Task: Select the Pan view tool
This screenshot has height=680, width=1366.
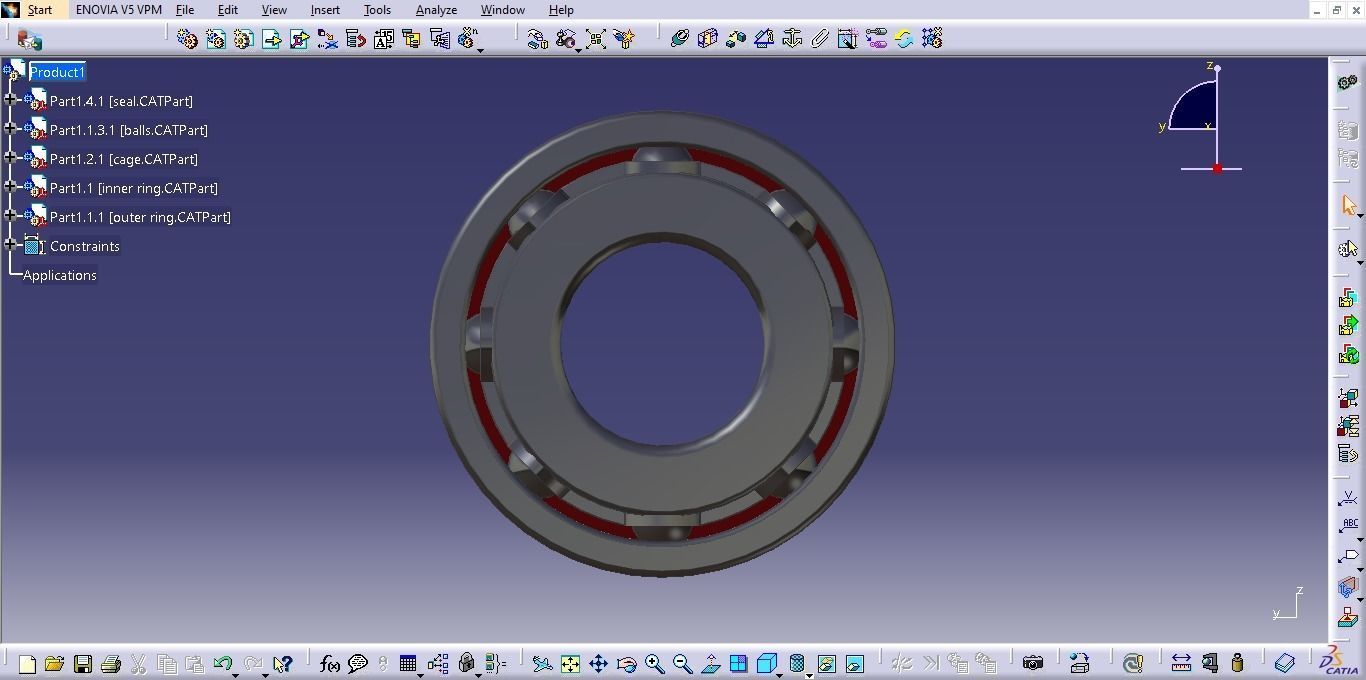Action: [x=598, y=664]
